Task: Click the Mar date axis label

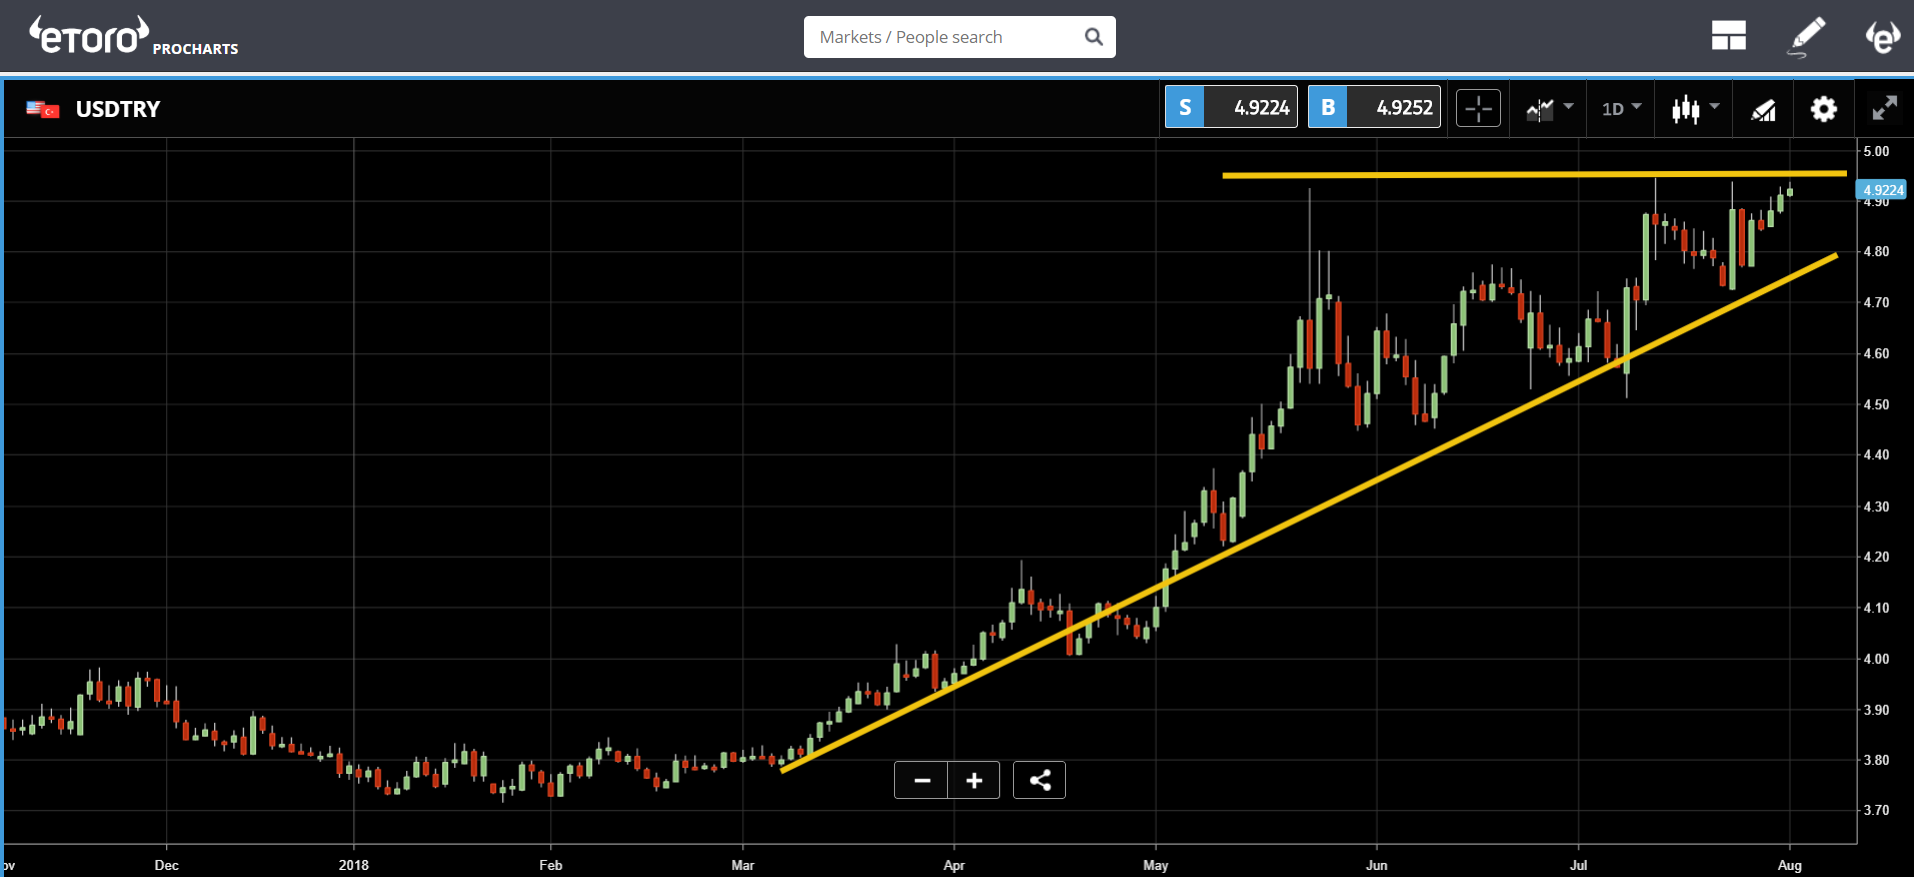Action: [x=742, y=865]
